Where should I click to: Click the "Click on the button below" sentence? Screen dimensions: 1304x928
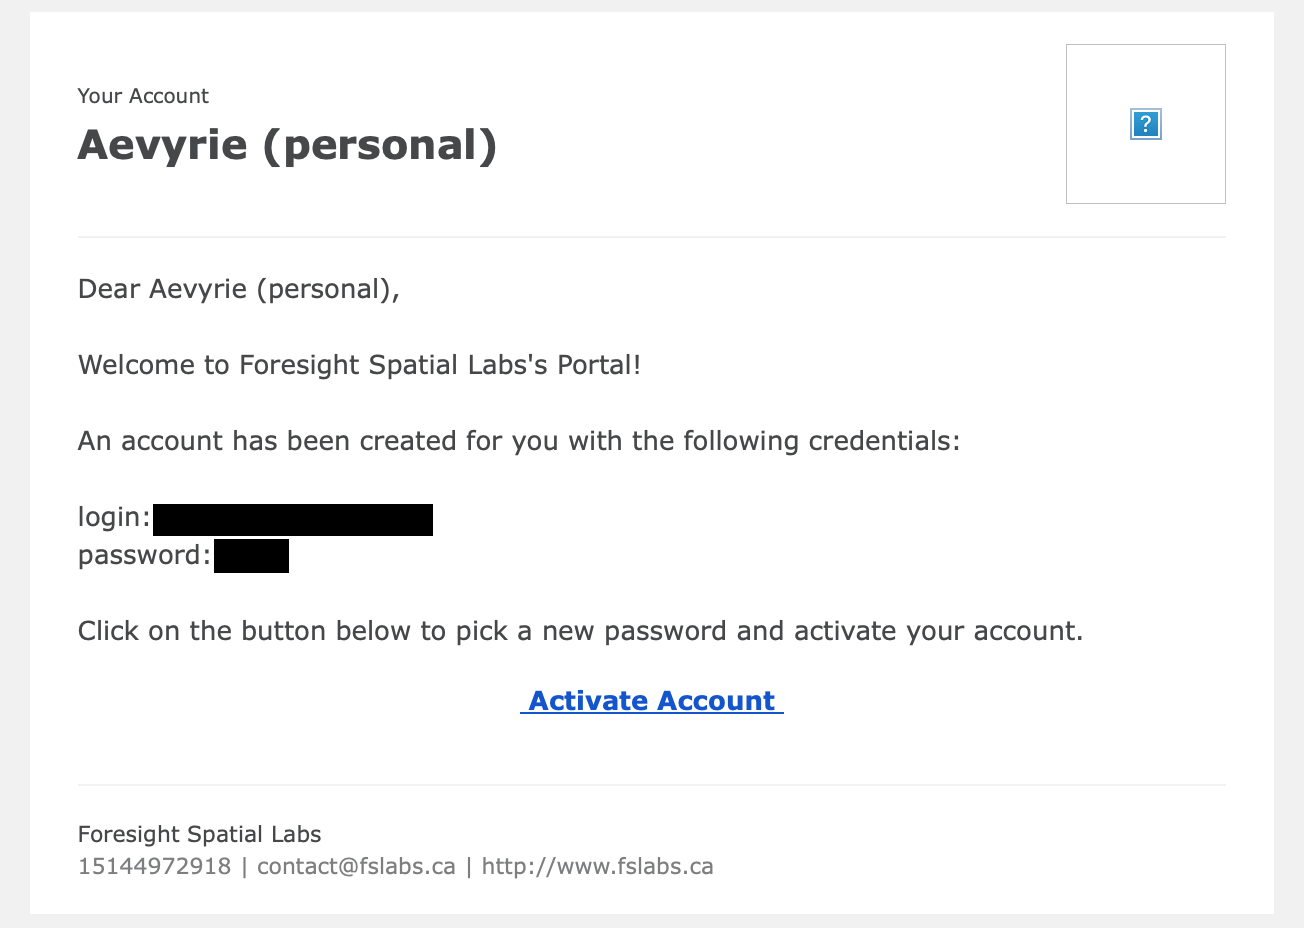[x=580, y=631]
